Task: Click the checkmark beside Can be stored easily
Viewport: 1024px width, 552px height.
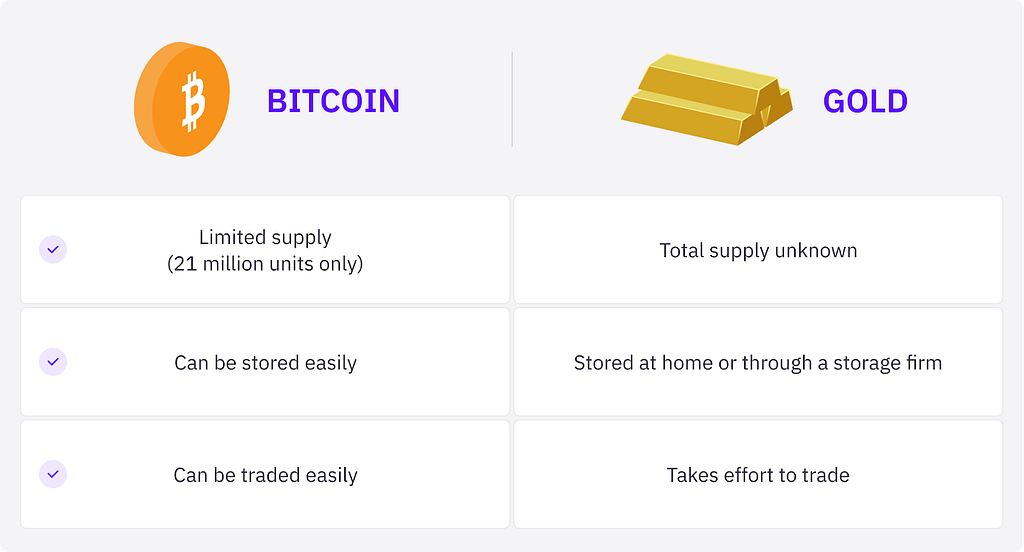Action: pyautogui.click(x=53, y=362)
